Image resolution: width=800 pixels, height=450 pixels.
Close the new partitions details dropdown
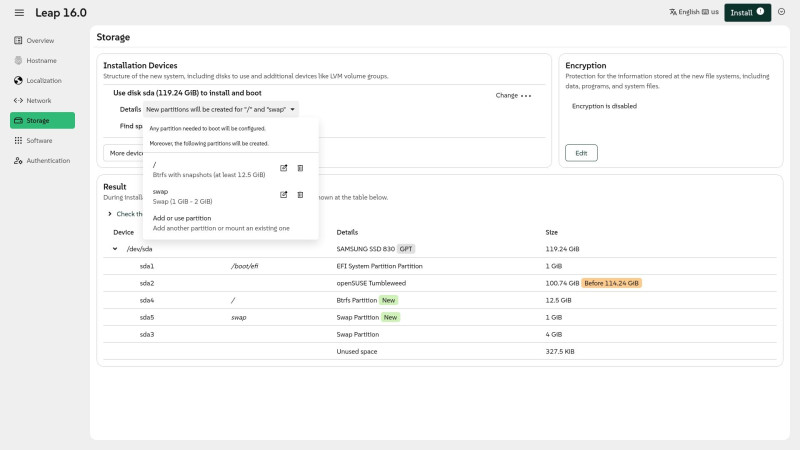pos(221,108)
